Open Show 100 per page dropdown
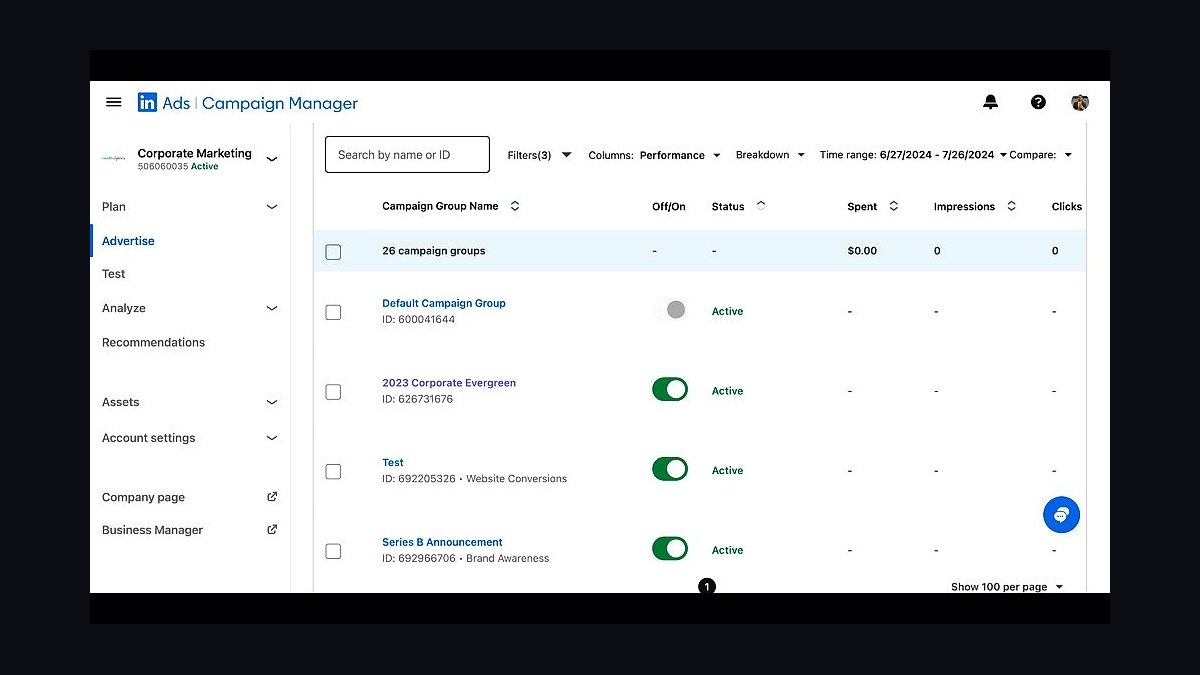 [x=1007, y=587]
